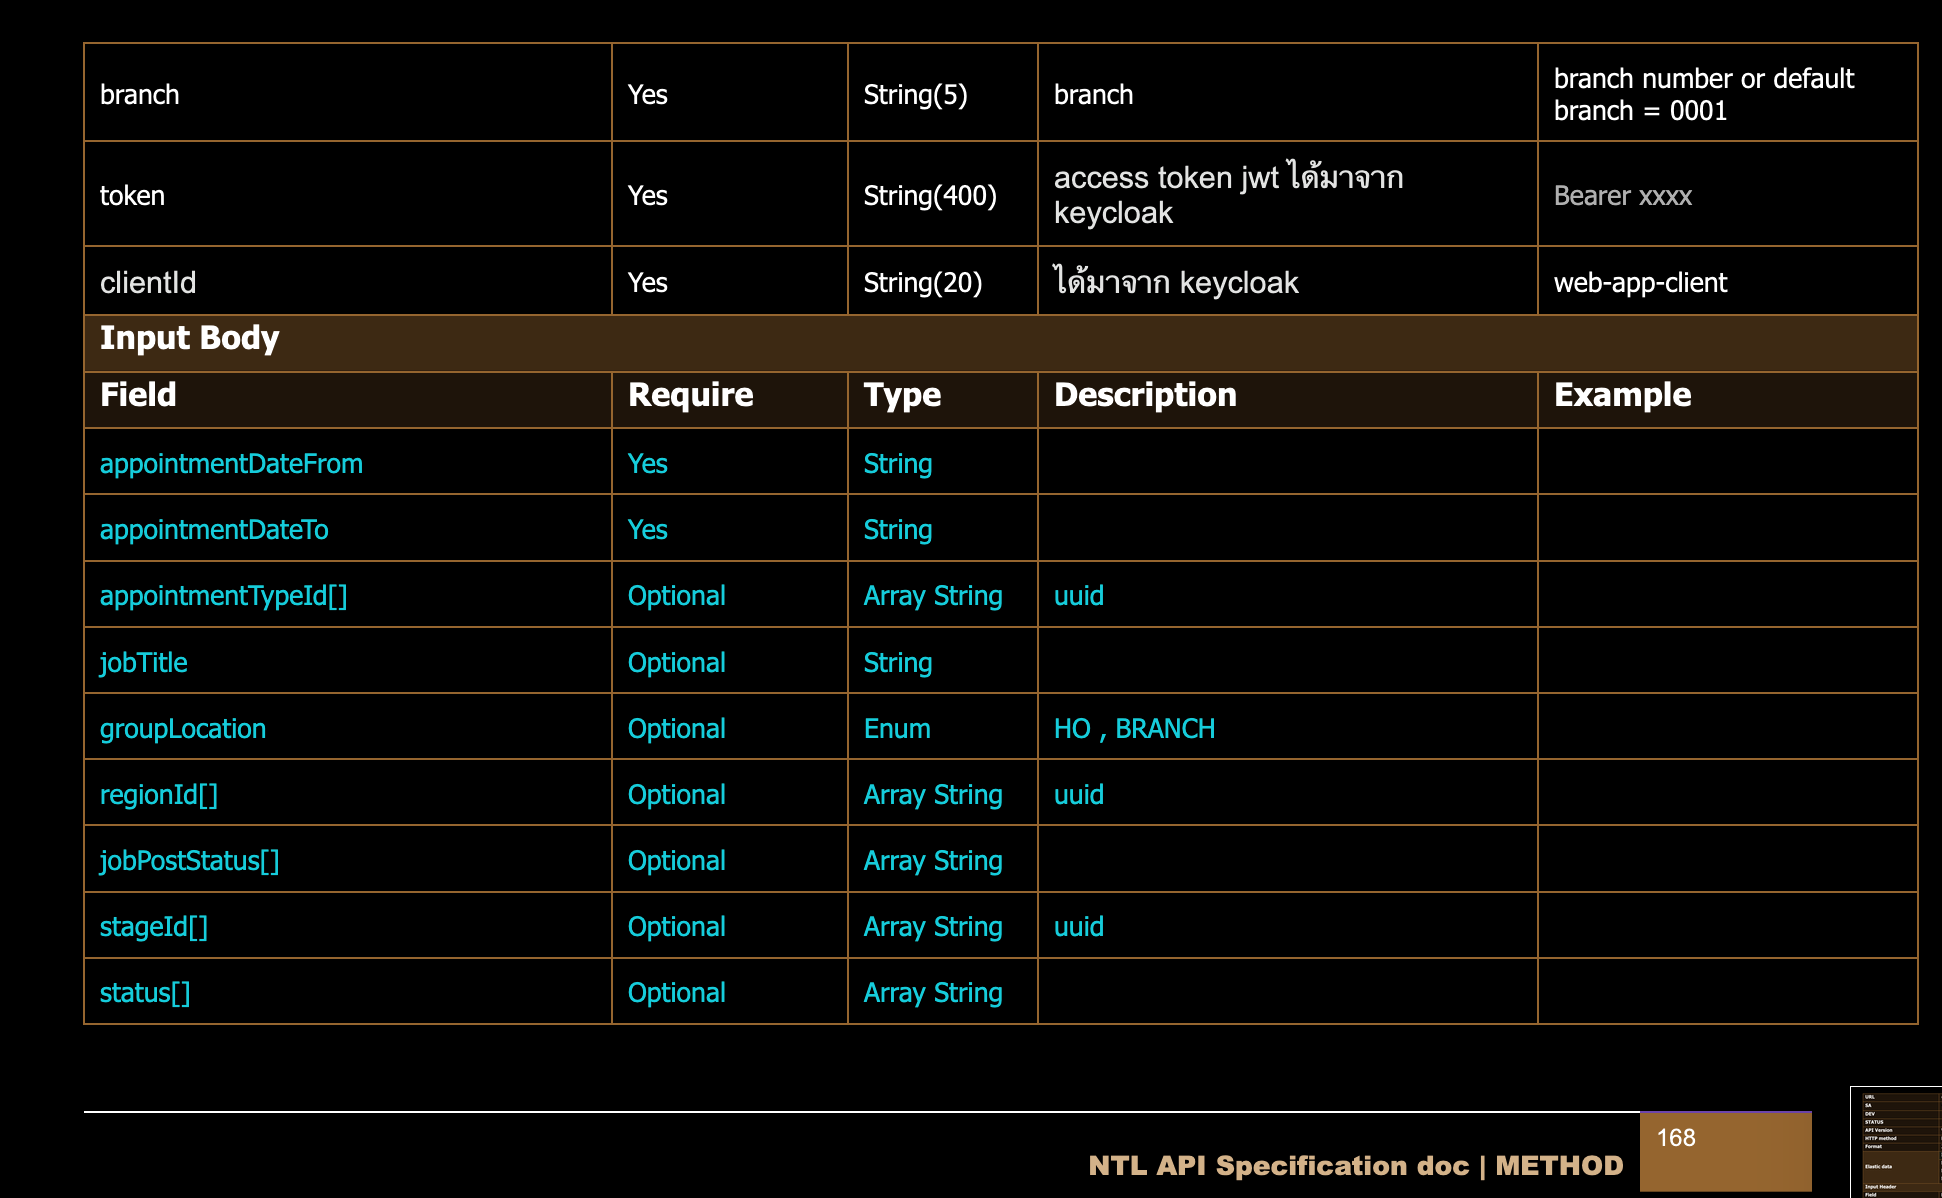Click the status[] field entry

pos(145,993)
